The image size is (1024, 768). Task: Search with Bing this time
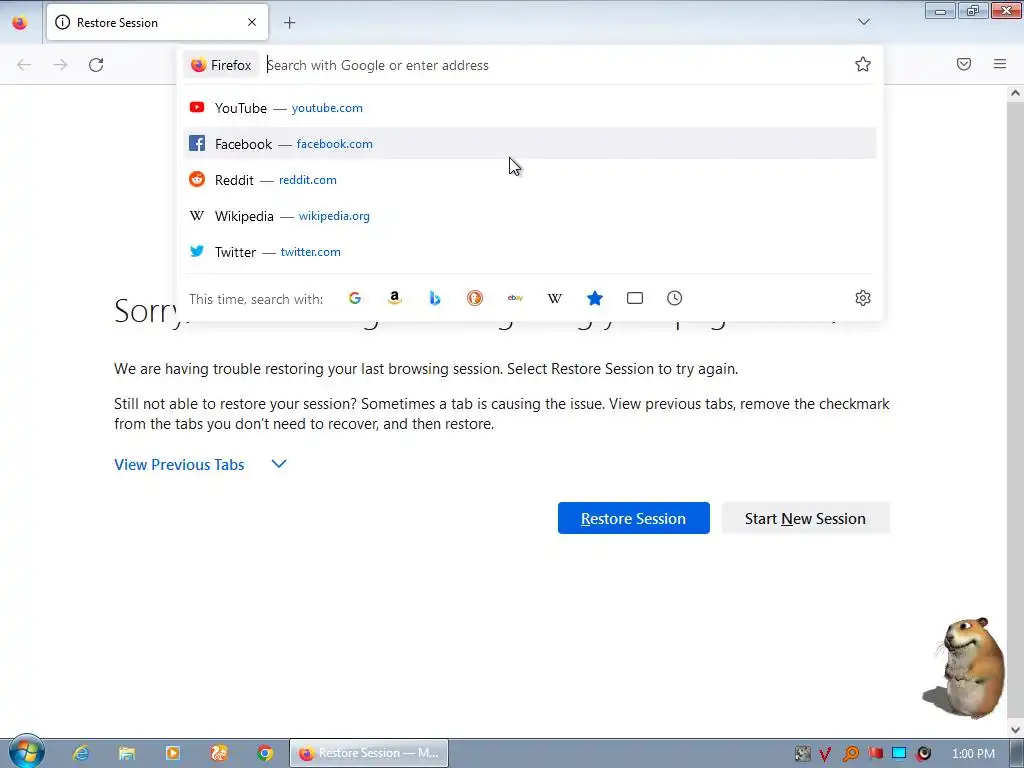pyautogui.click(x=435, y=298)
